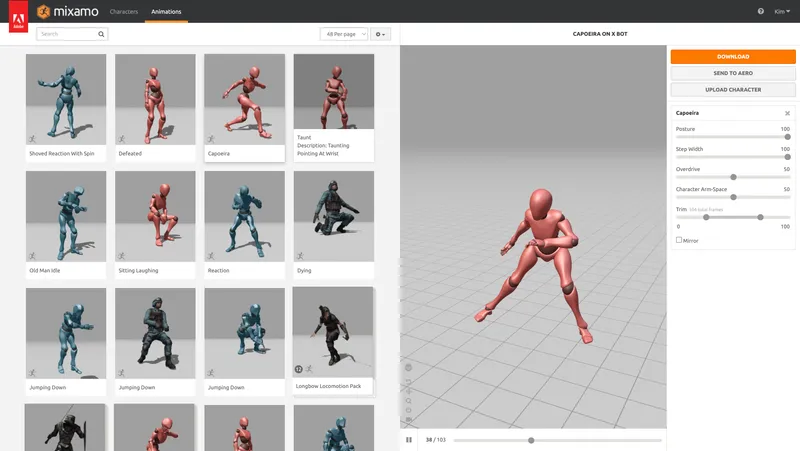This screenshot has height=451, width=800.
Task: Close the Capoeira settings panel
Action: pyautogui.click(x=787, y=114)
